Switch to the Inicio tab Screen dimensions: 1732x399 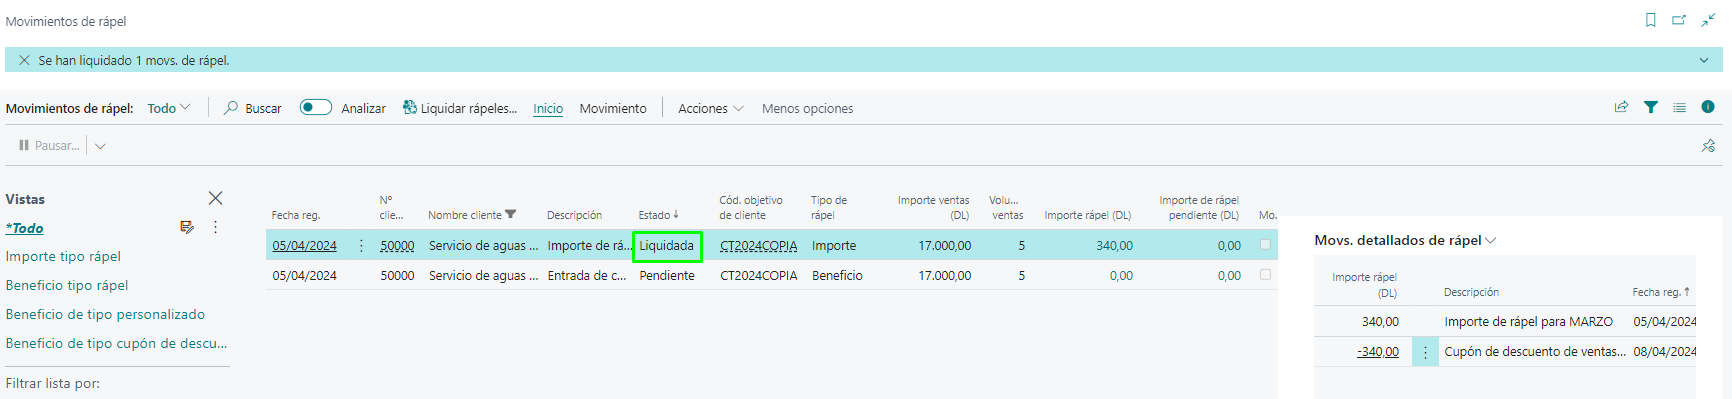click(548, 108)
